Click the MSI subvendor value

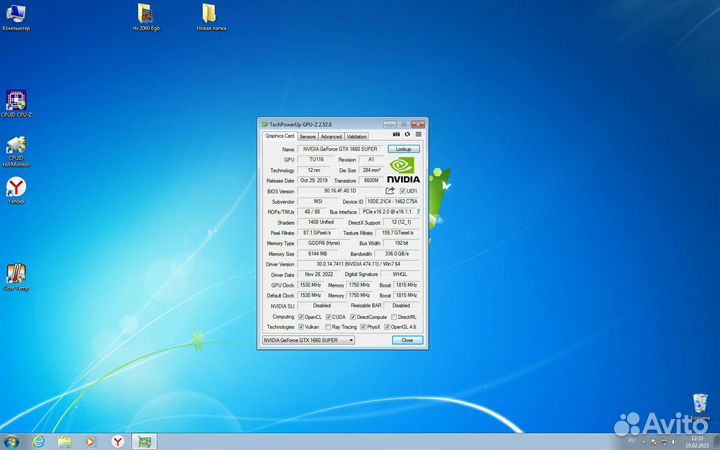(318, 201)
